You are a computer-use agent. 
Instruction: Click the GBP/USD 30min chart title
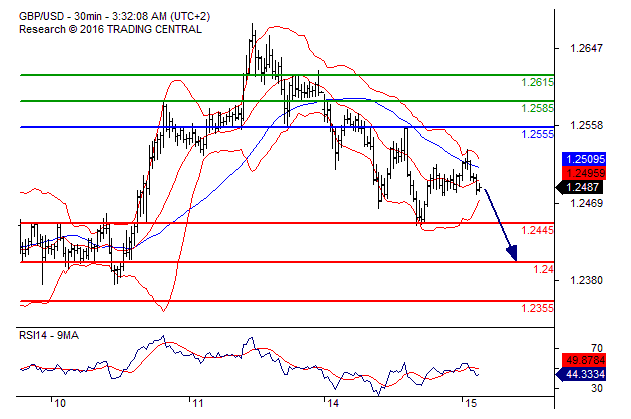(114, 17)
